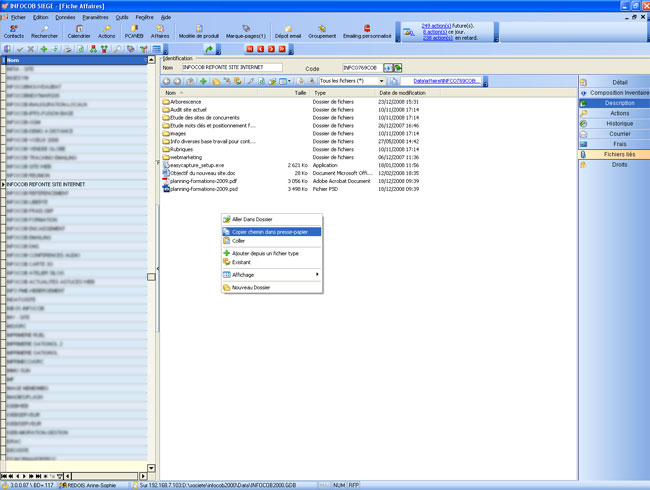Switch to the Droits tab
The width and height of the screenshot is (650, 490).
pos(614,165)
